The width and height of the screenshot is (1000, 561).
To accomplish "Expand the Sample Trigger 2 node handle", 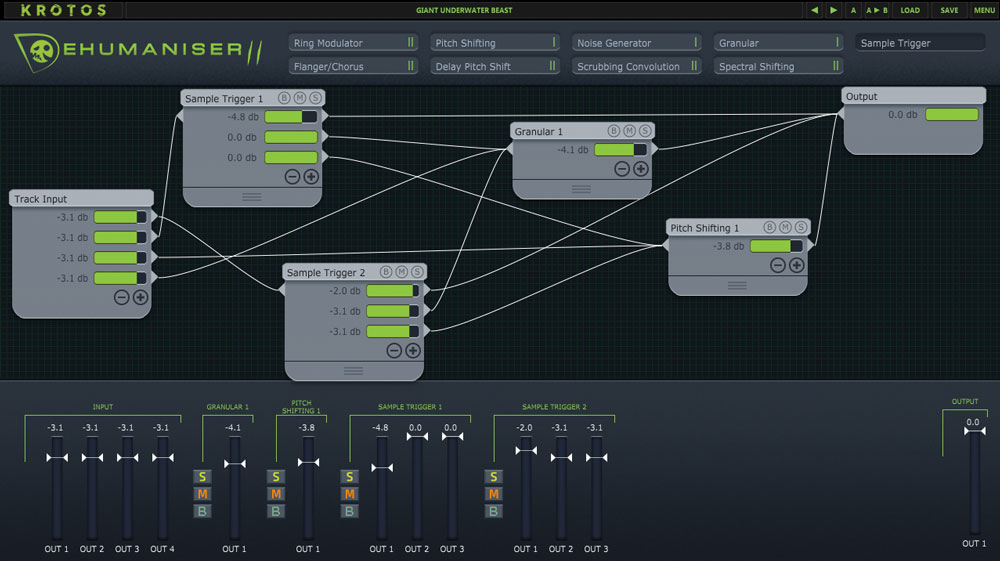I will (x=353, y=370).
